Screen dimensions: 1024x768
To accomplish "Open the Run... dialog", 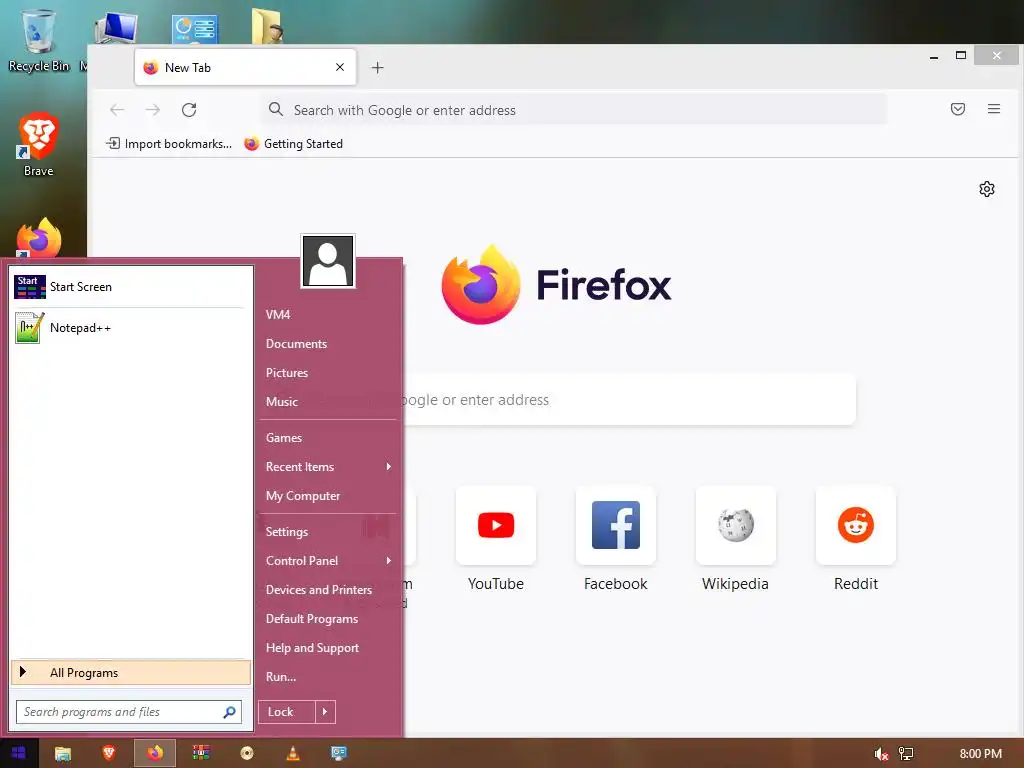I will (x=281, y=677).
